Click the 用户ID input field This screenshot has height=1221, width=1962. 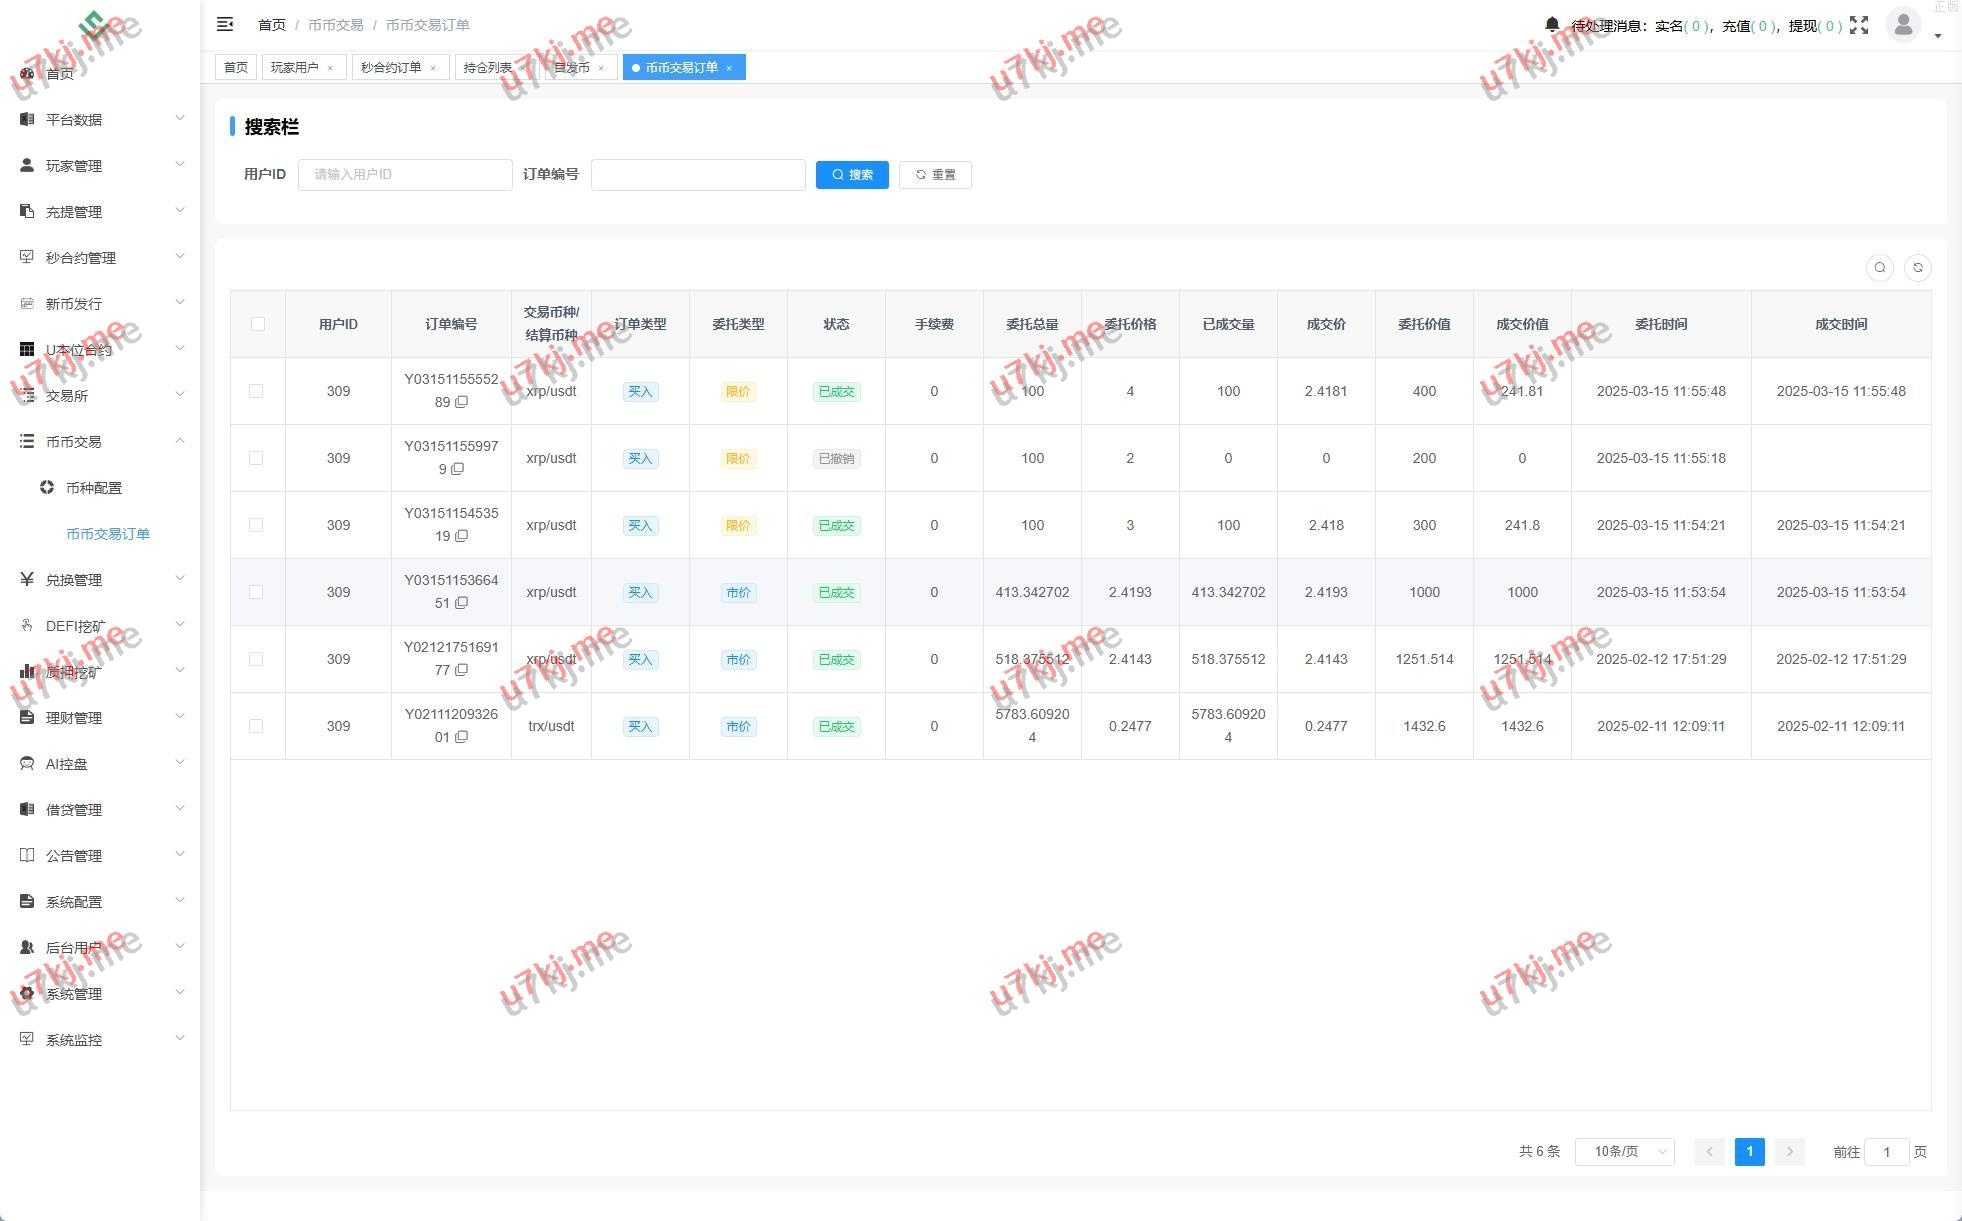point(405,175)
